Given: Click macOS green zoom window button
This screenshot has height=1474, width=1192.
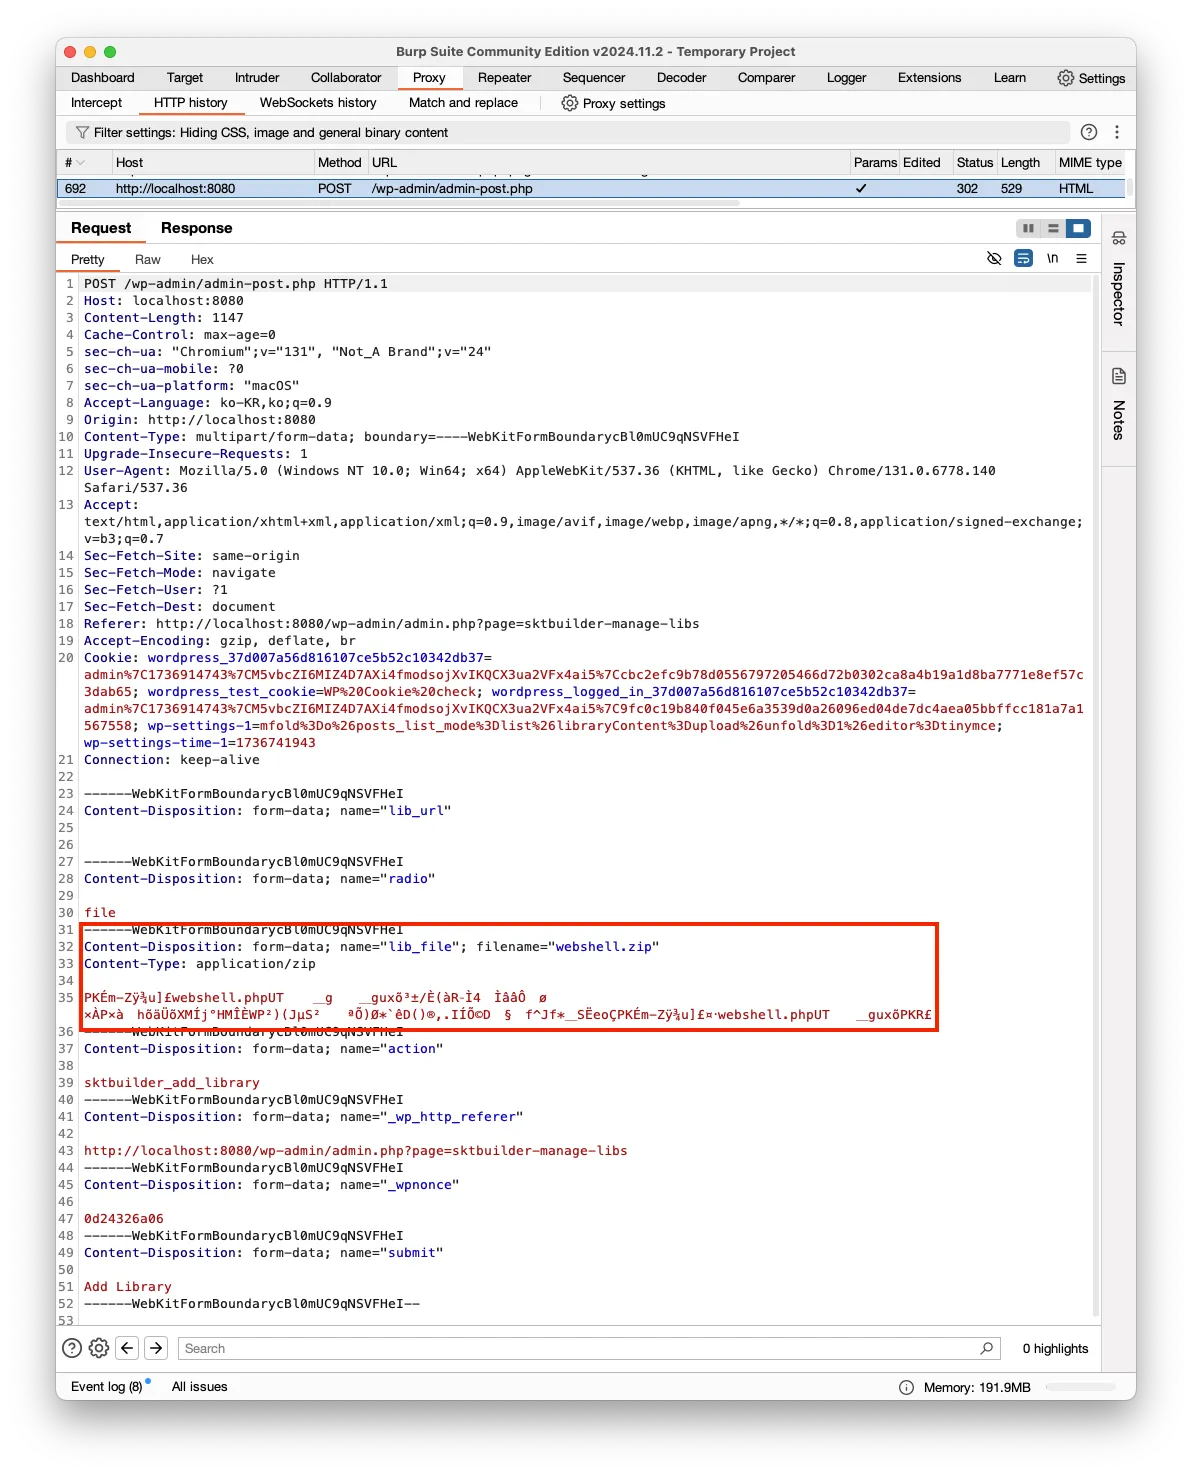Looking at the screenshot, I should [110, 52].
